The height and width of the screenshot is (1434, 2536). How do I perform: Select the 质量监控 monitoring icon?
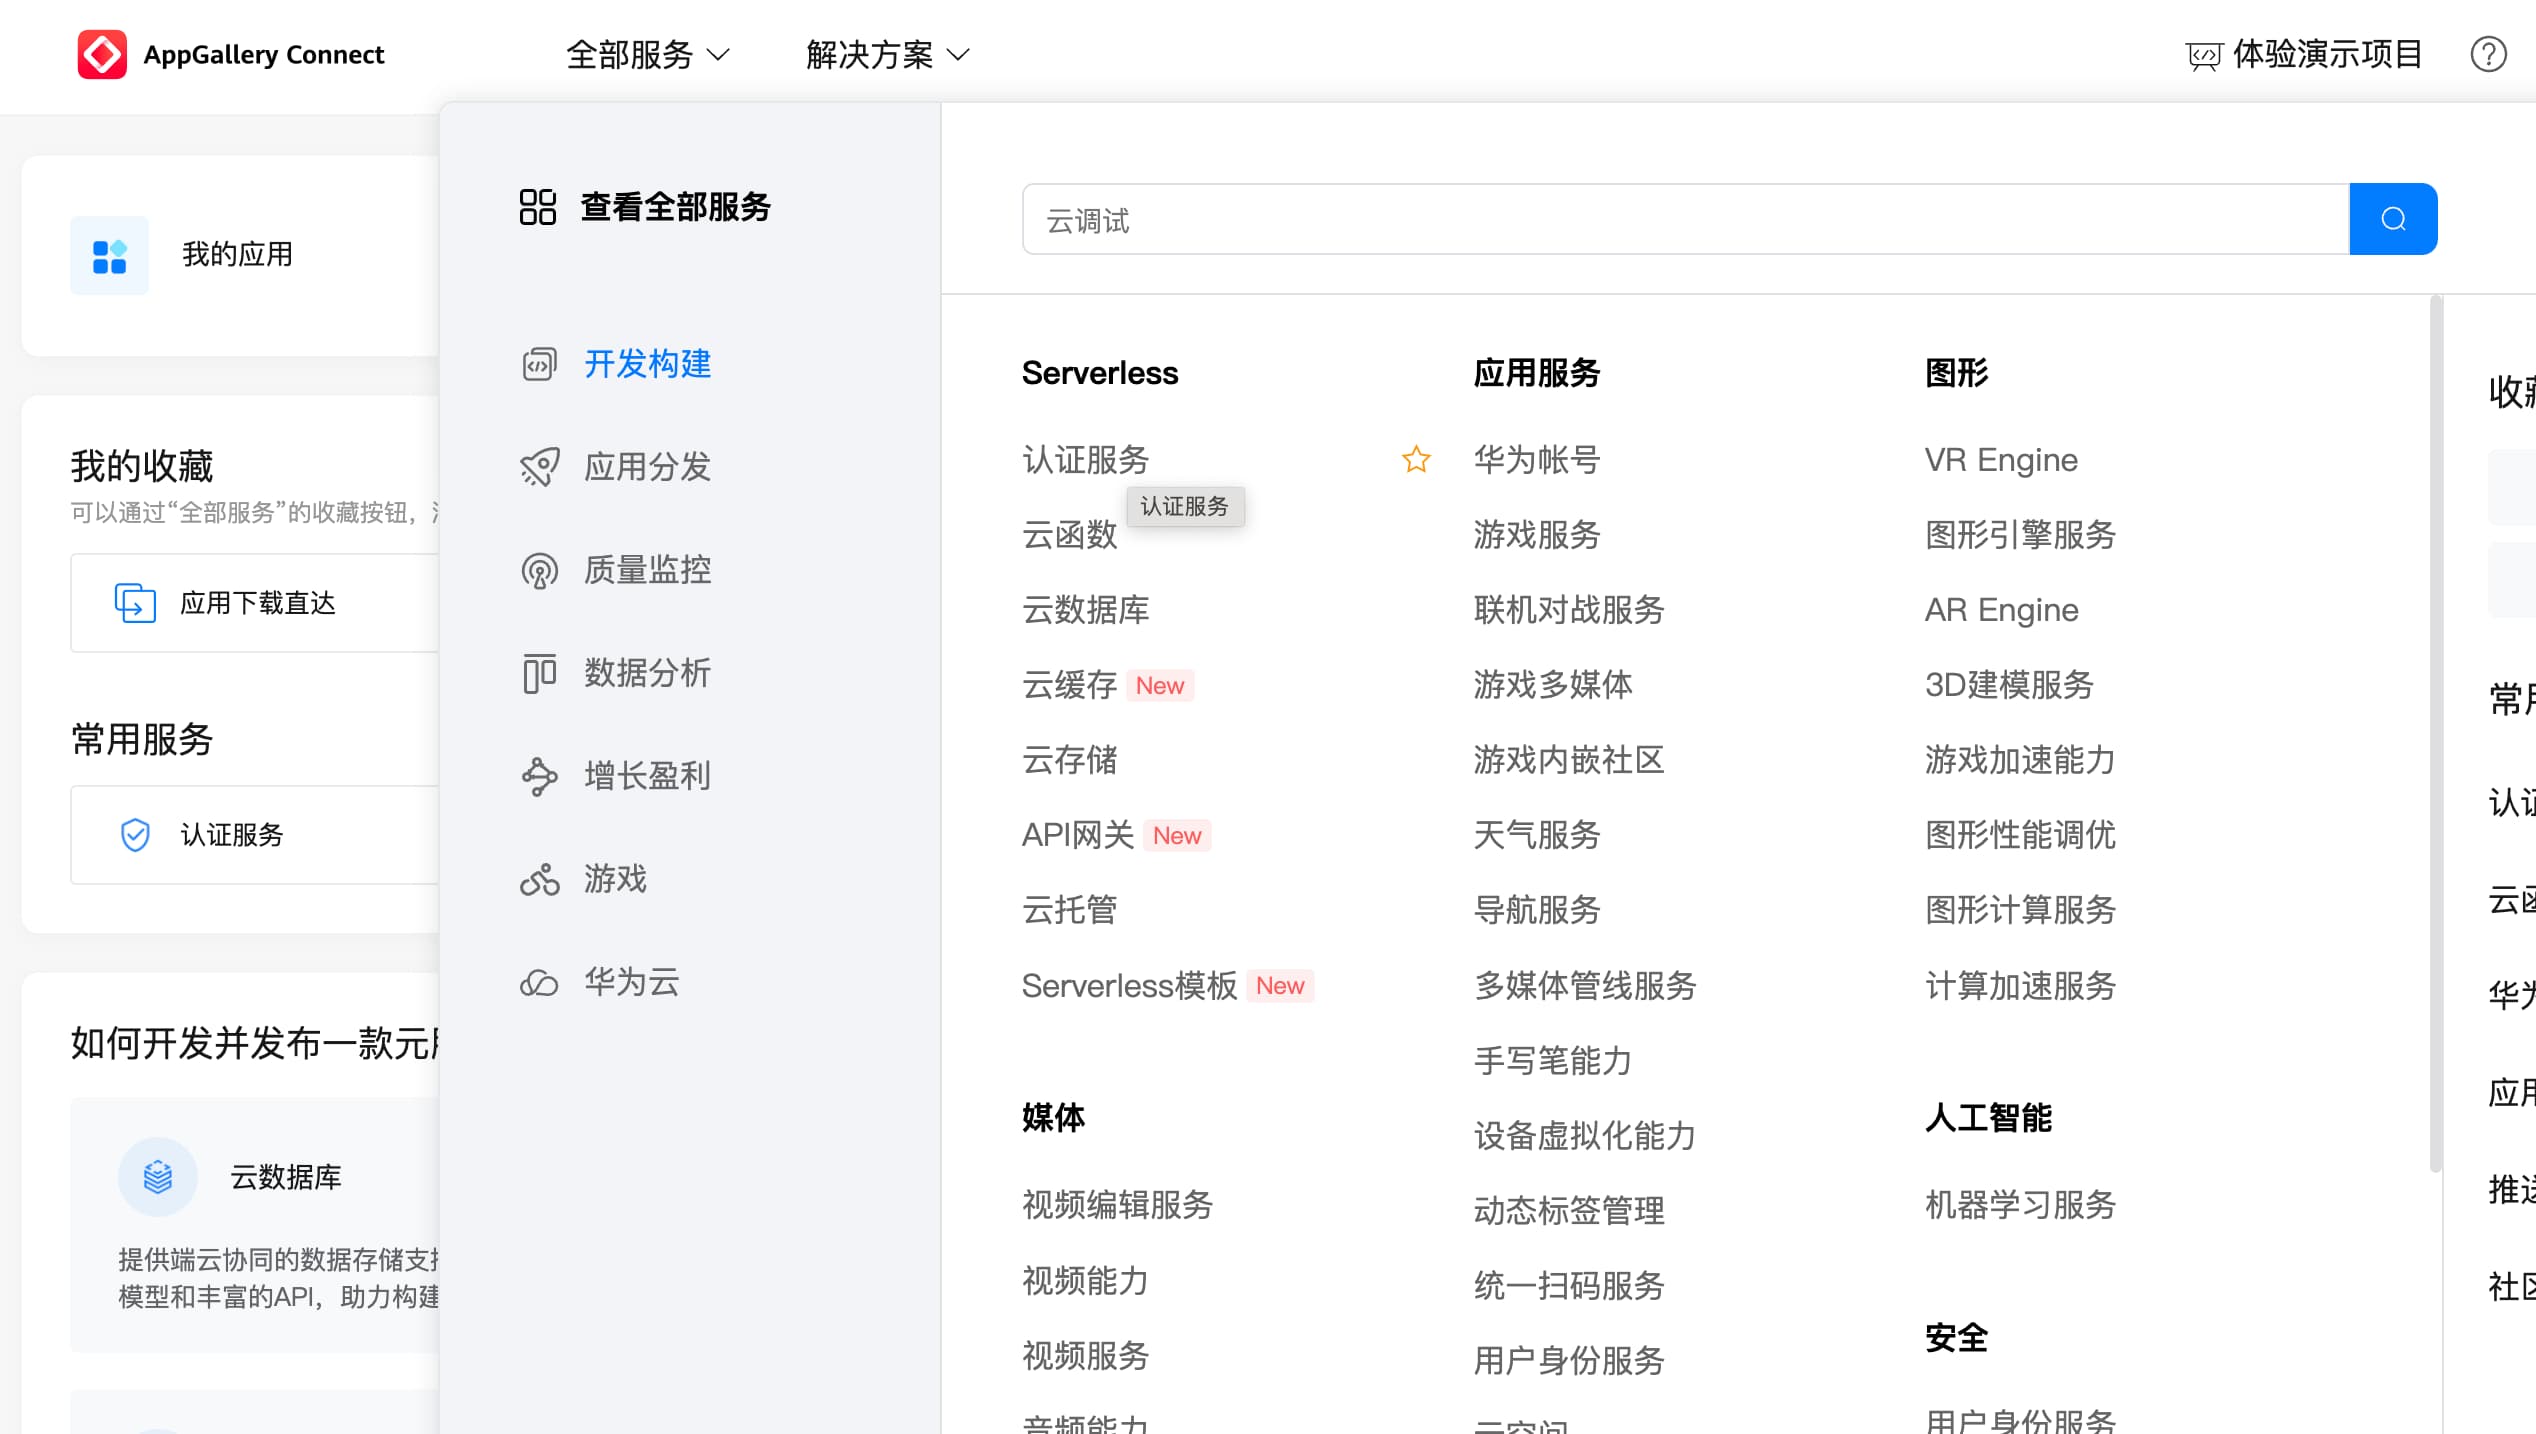[x=539, y=570]
